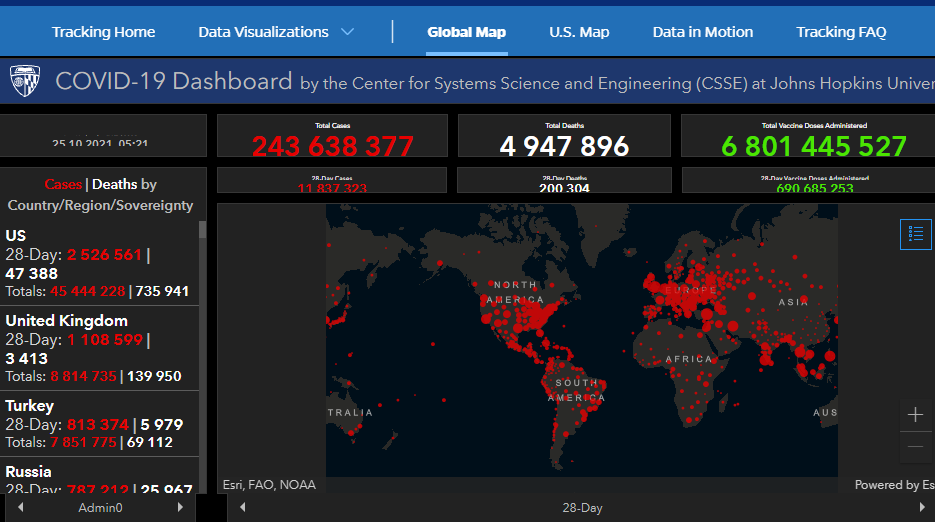The height and width of the screenshot is (522, 935).
Task: Go to next Admin level with right arrow
Action: [x=180, y=508]
